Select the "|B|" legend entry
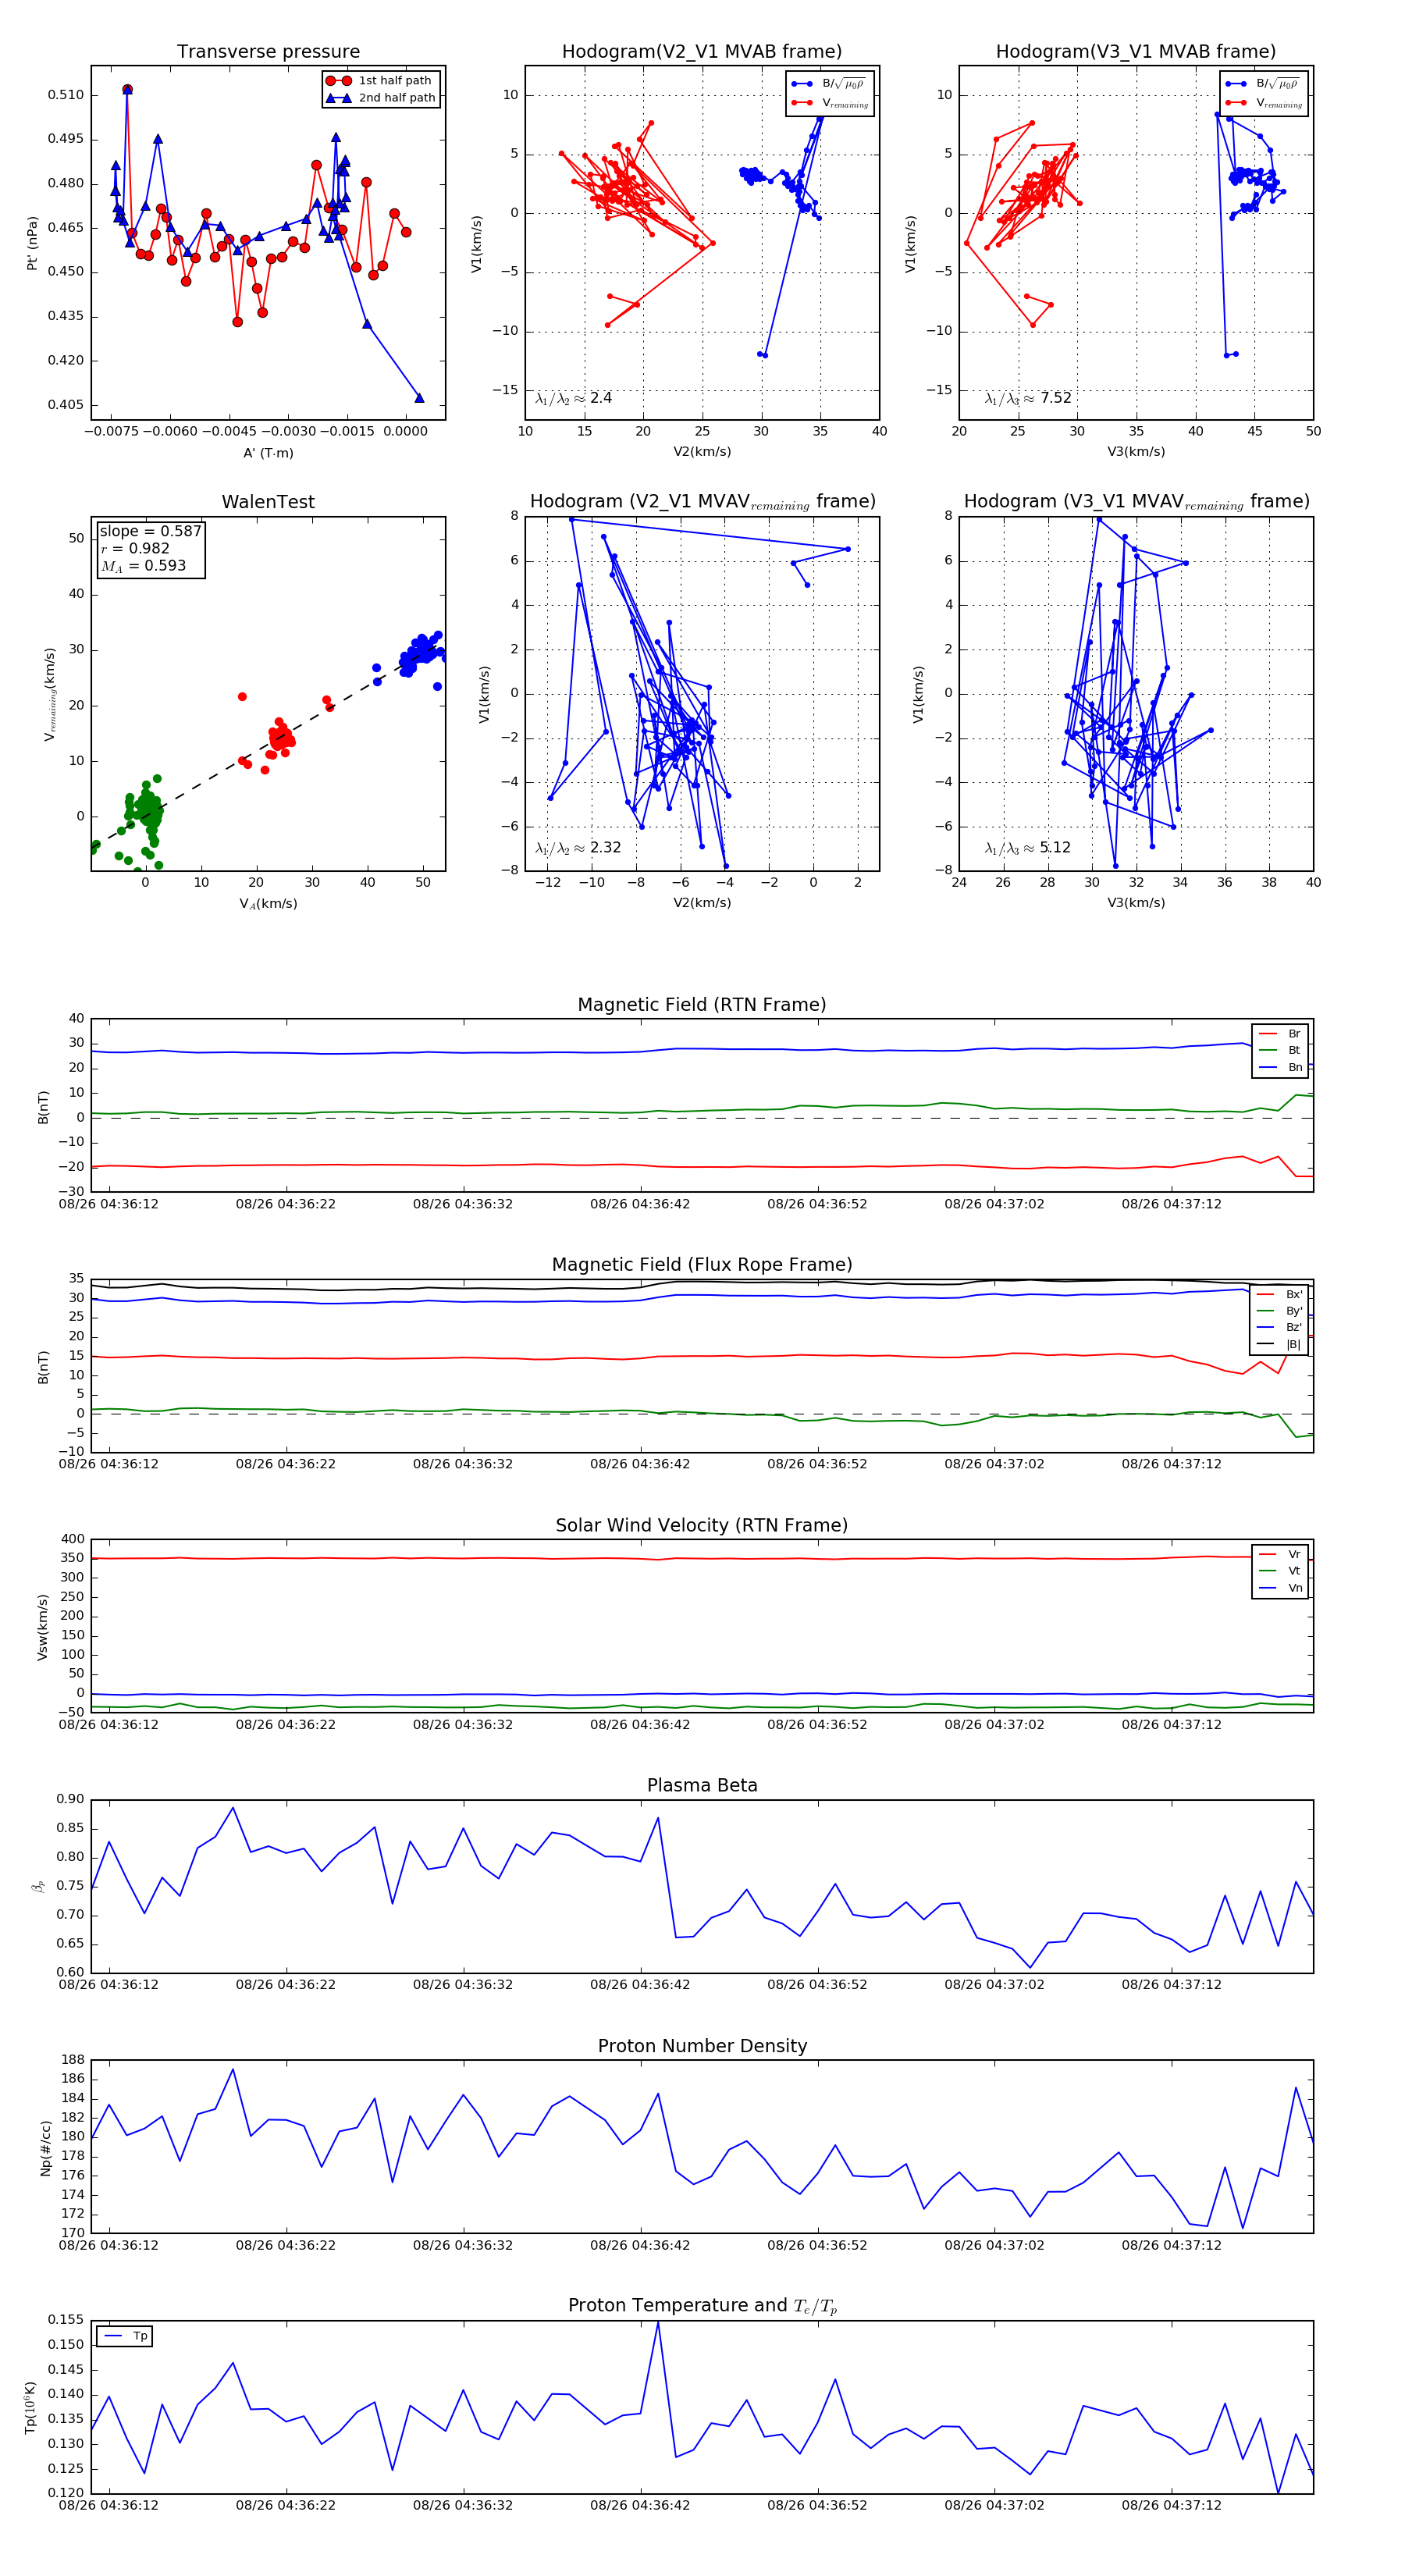Viewport: 1405px width, 2576px height. point(1279,1345)
